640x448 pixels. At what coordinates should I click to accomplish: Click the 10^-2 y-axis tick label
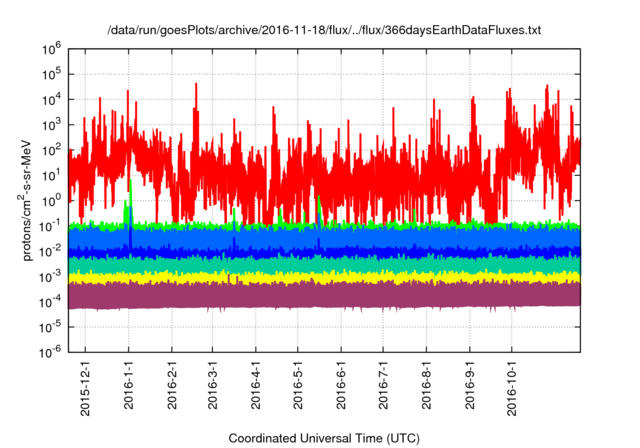click(50, 252)
